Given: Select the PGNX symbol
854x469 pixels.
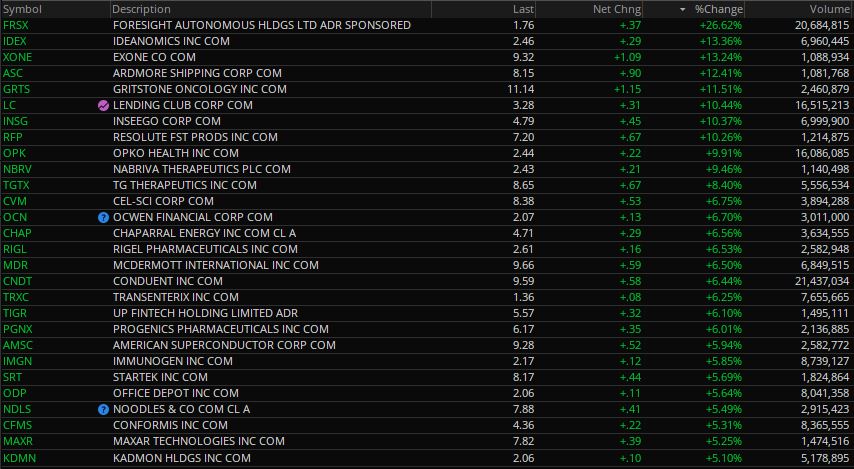Looking at the screenshot, I should pyautogui.click(x=17, y=329).
